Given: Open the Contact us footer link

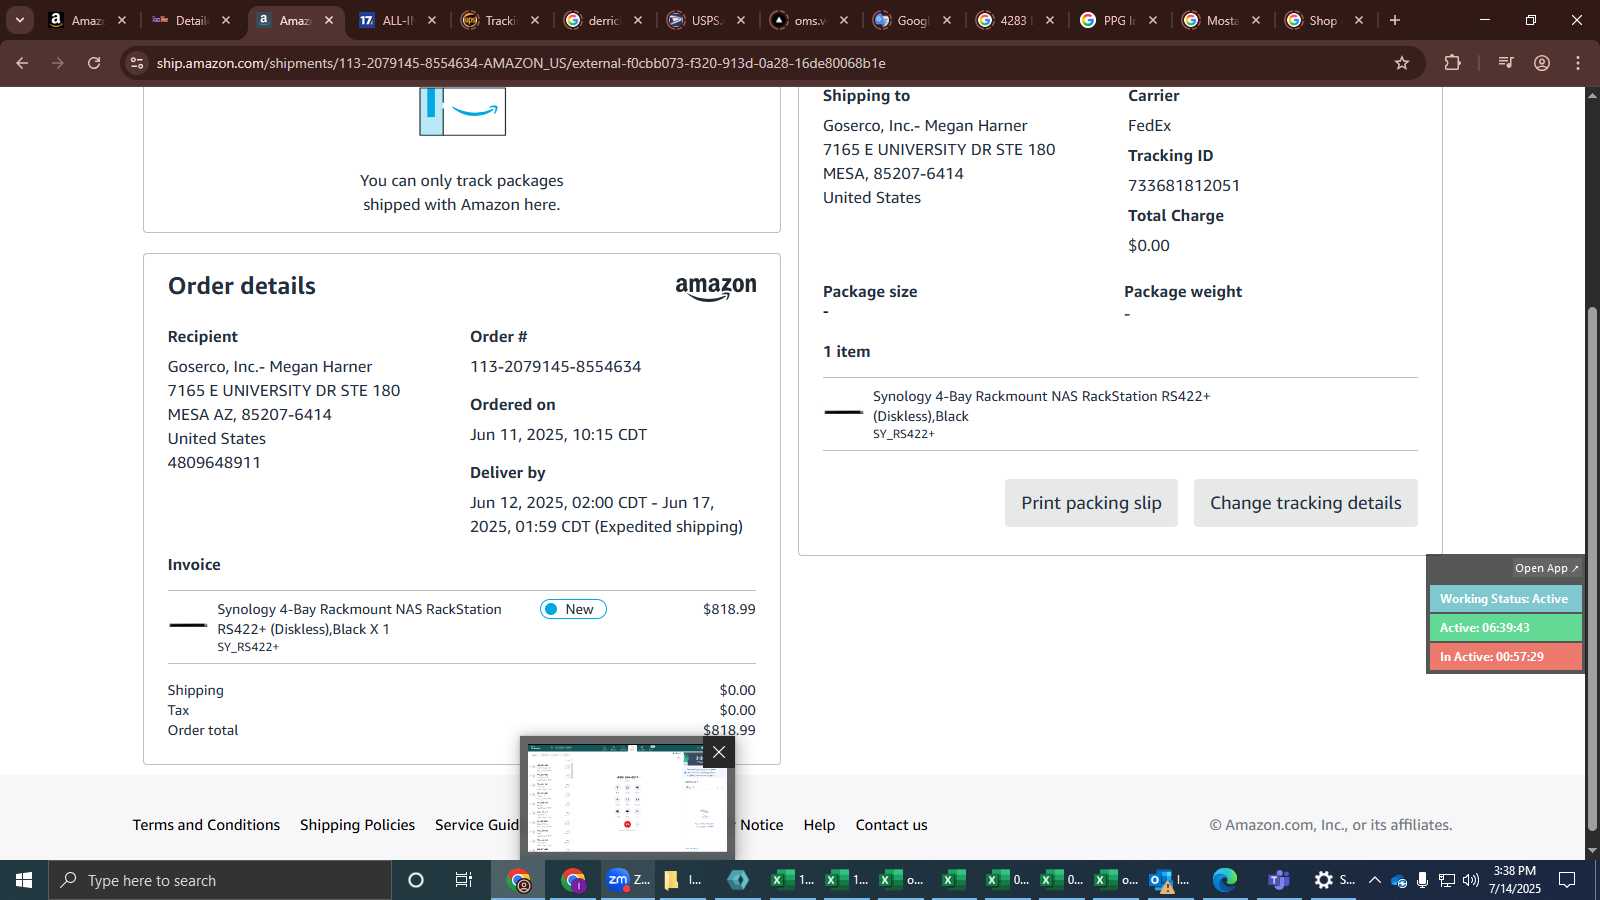Looking at the screenshot, I should coord(891,825).
